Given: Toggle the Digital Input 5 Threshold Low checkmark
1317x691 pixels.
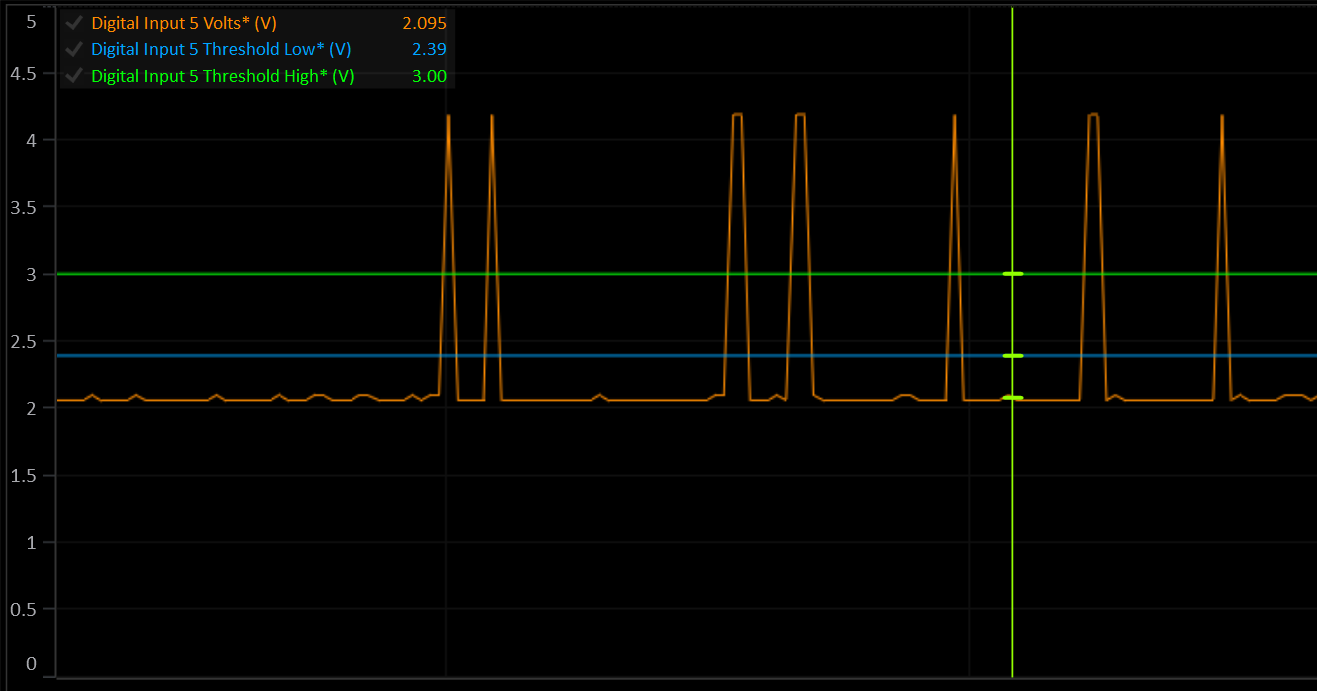Looking at the screenshot, I should click(73, 49).
